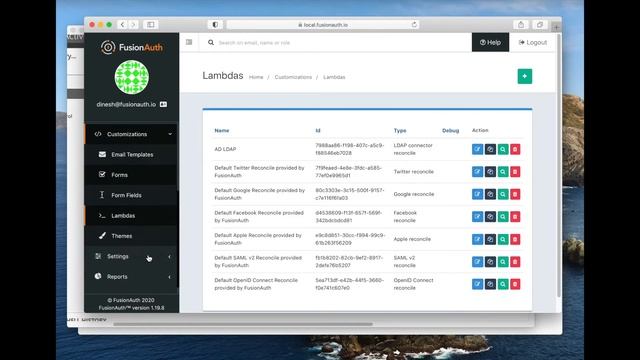Screen dimensions: 640x360
Task: Sort table by Name column
Action: (222, 131)
